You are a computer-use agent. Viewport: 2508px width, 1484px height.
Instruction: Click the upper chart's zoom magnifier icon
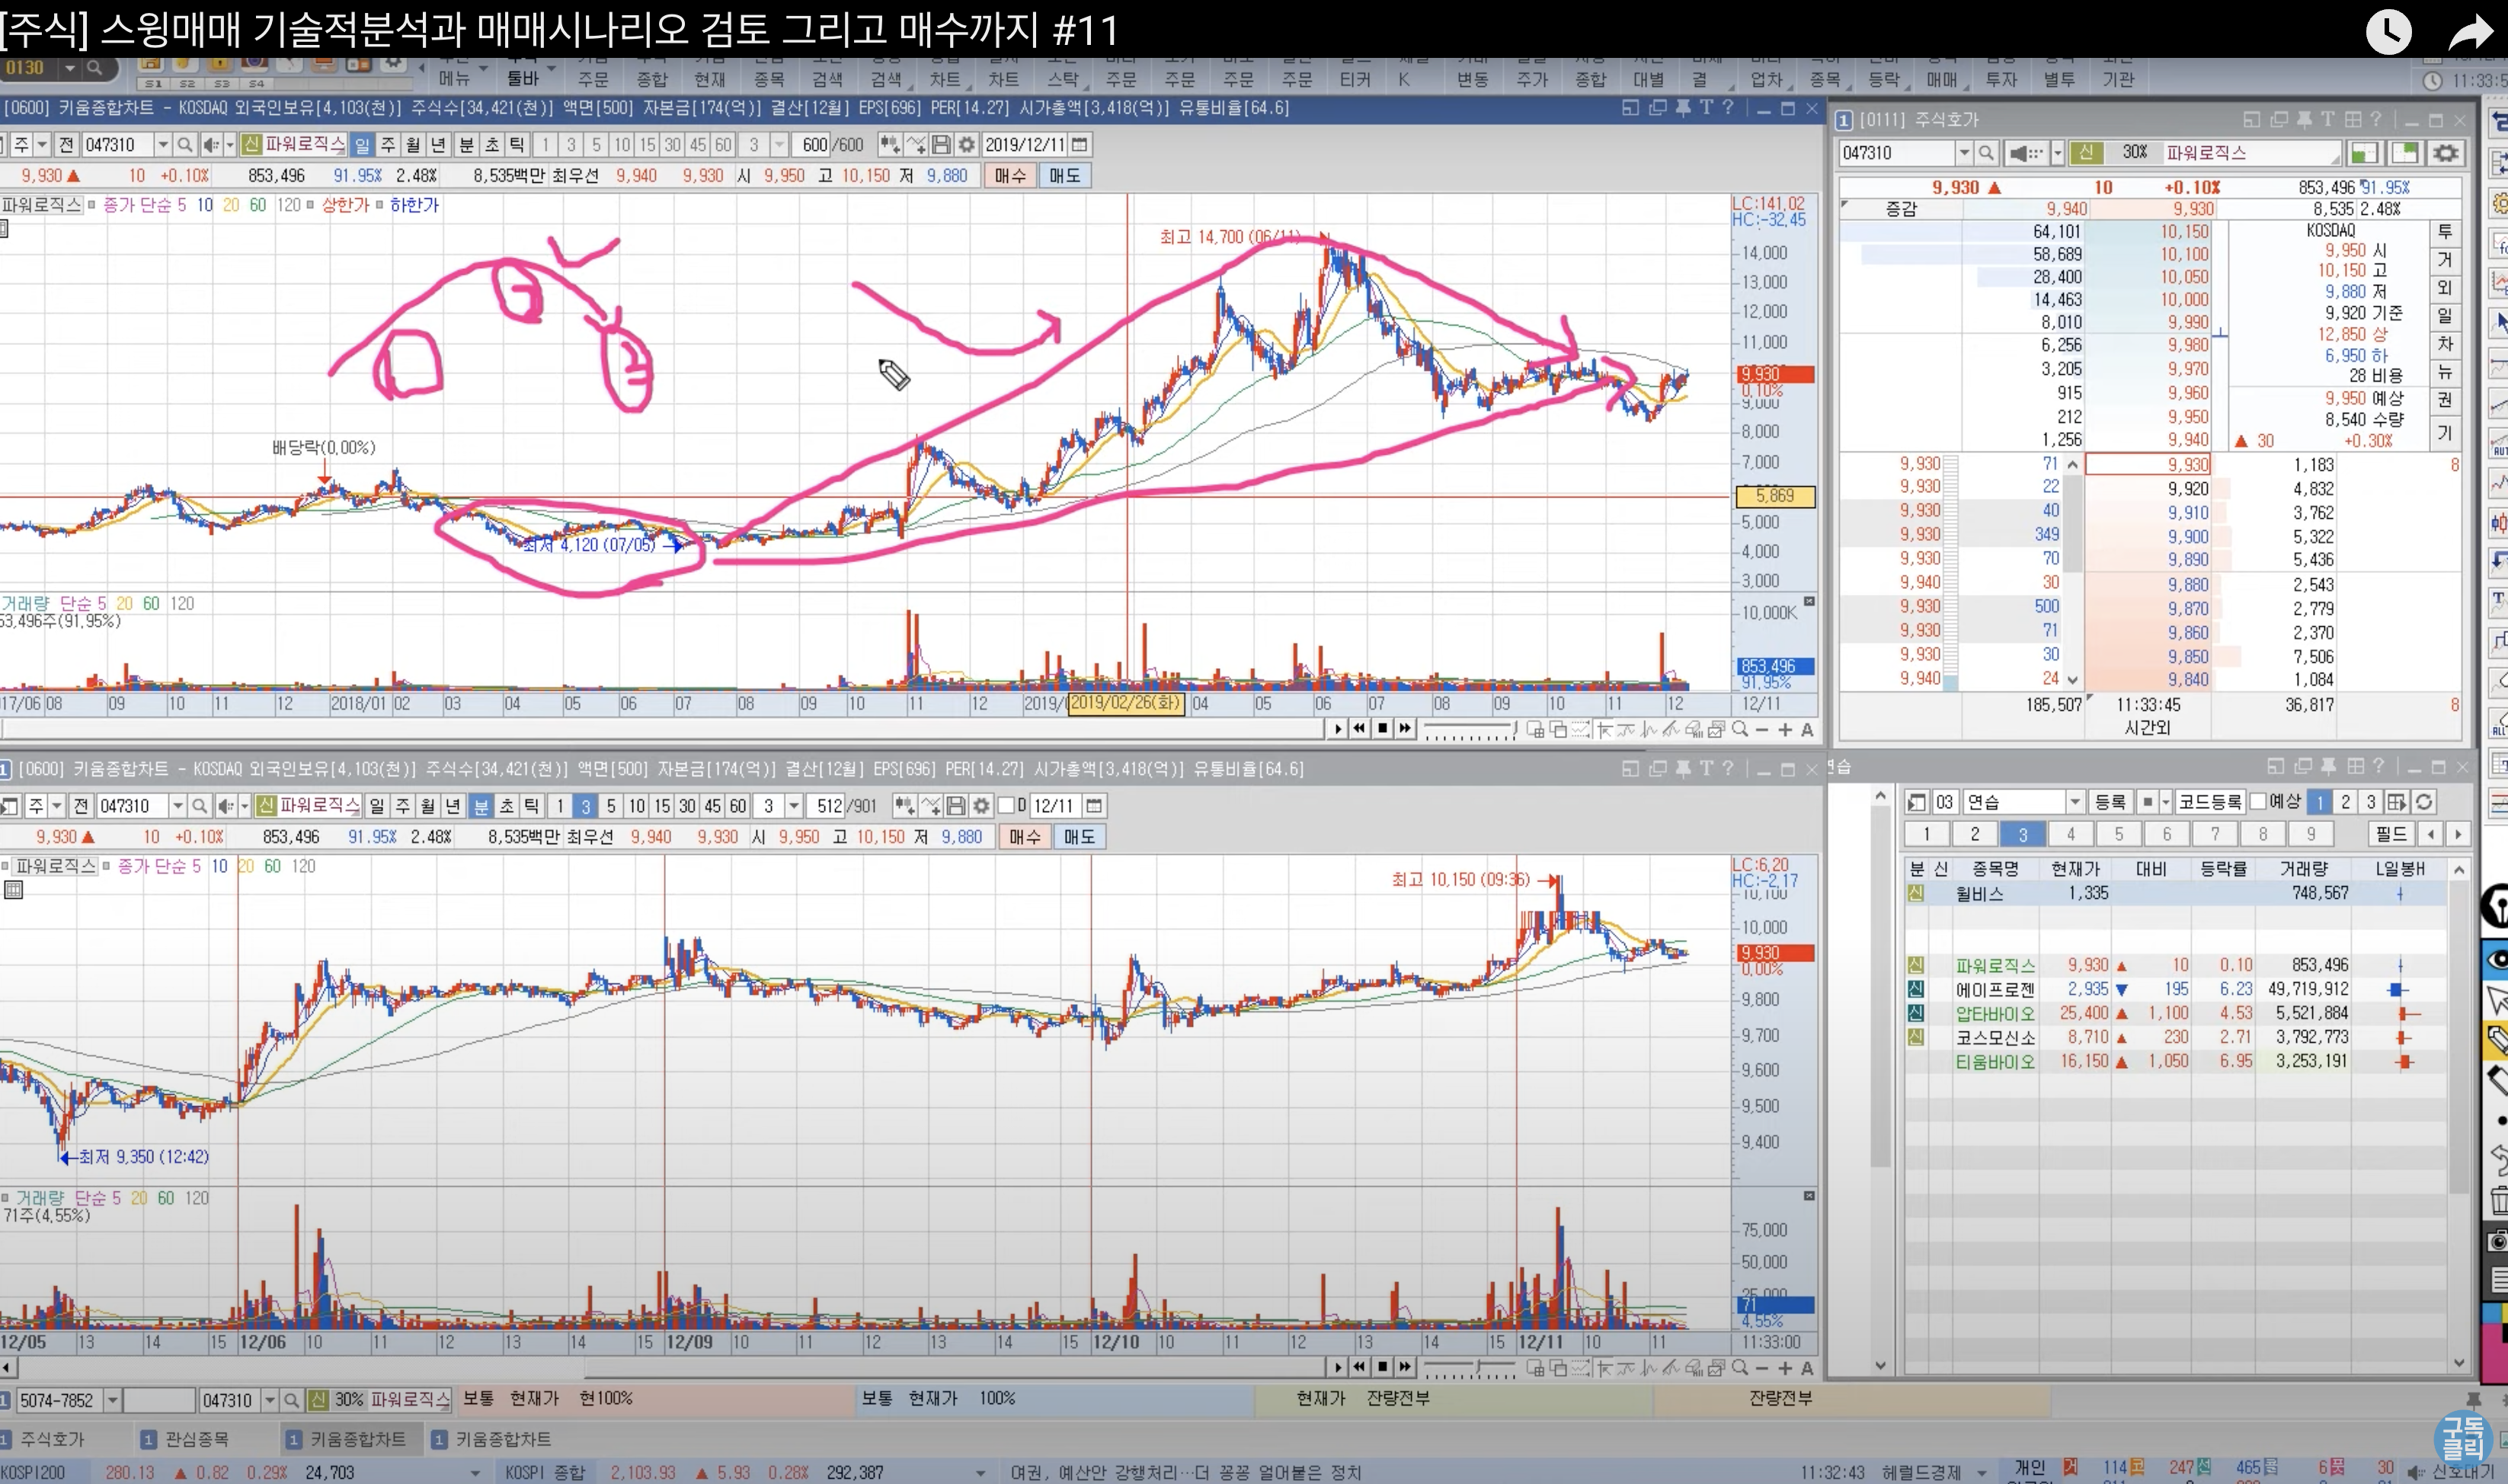pos(1740,729)
